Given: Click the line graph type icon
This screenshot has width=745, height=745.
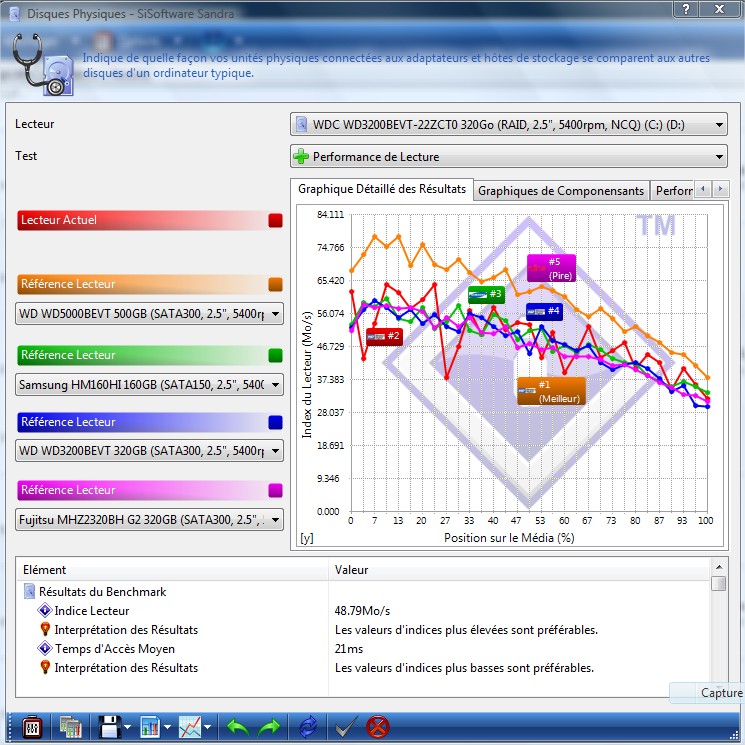Looking at the screenshot, I should click(x=190, y=727).
